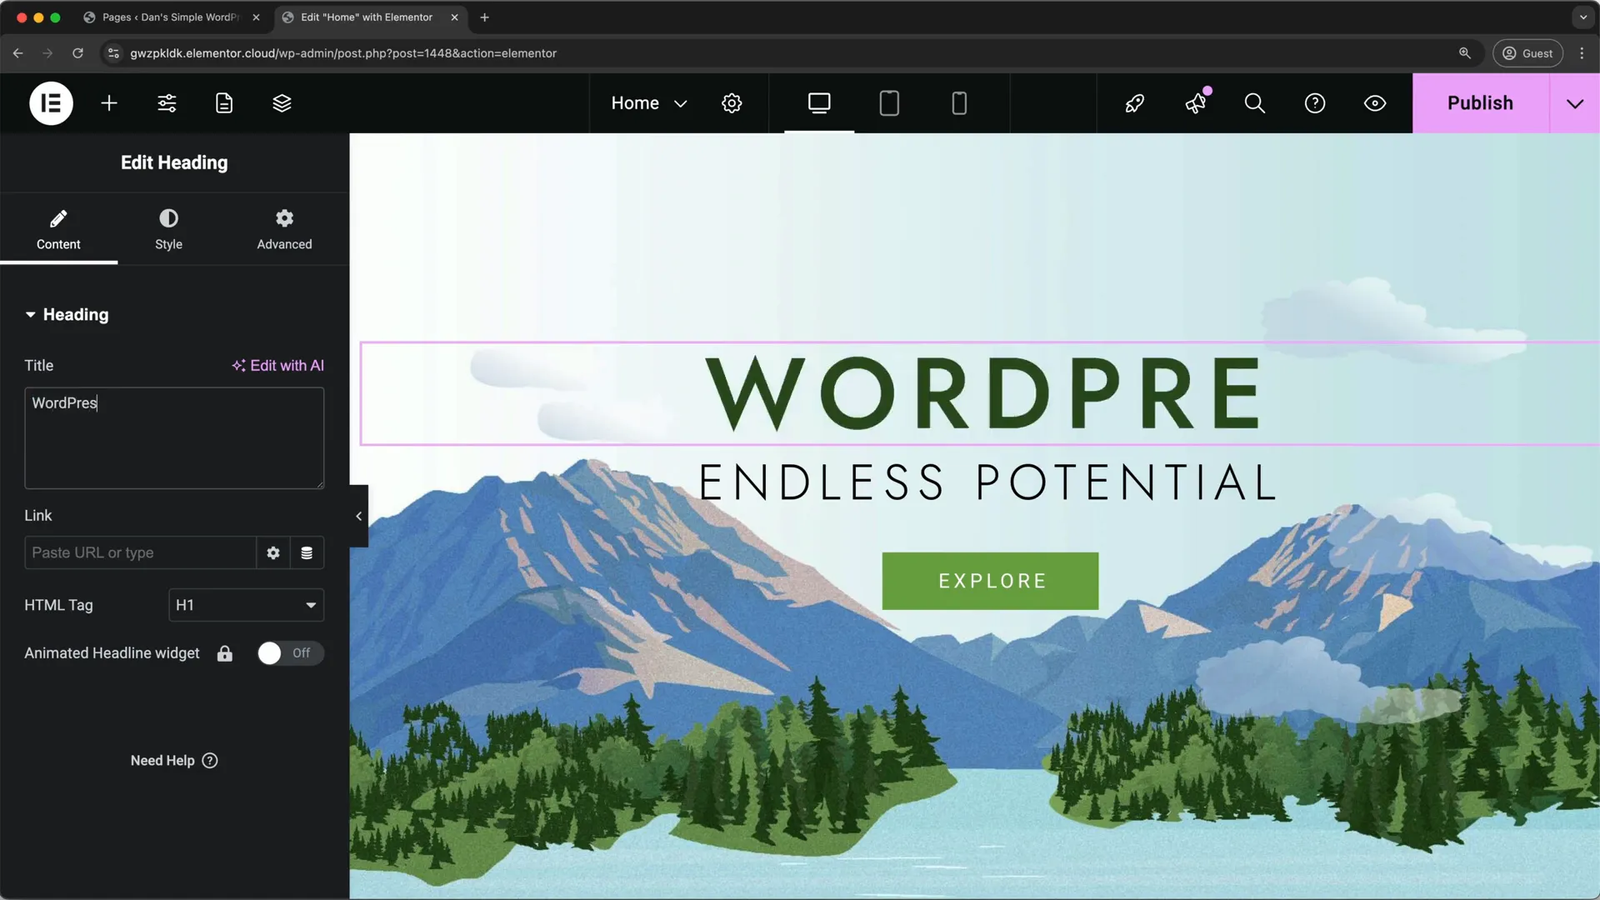This screenshot has height=900, width=1600.
Task: Toggle Animated Headline widget switch
Action: pos(290,653)
